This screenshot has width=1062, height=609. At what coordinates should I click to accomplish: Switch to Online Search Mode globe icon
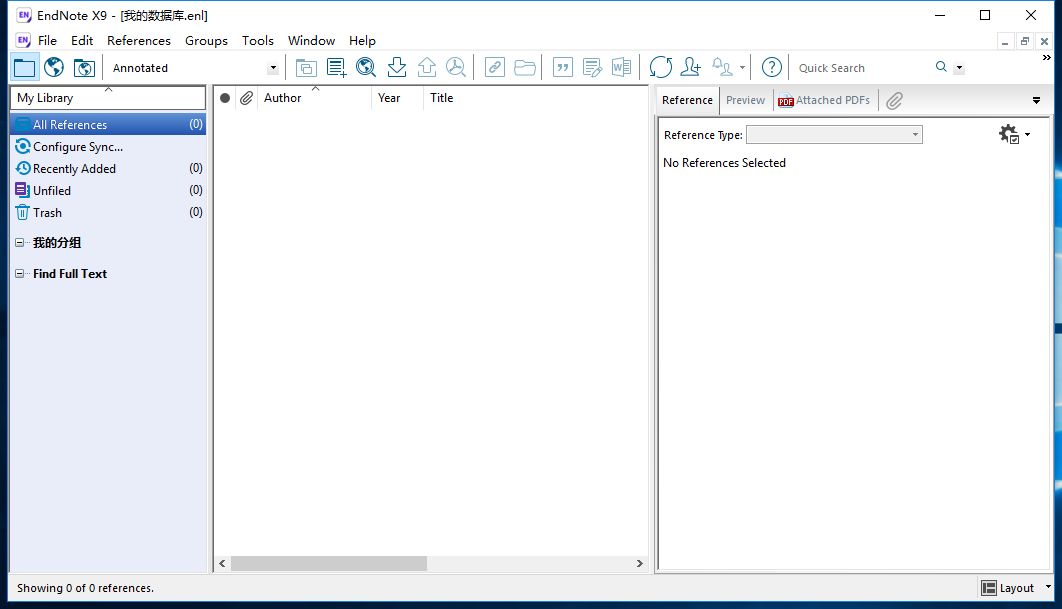pyautogui.click(x=54, y=68)
